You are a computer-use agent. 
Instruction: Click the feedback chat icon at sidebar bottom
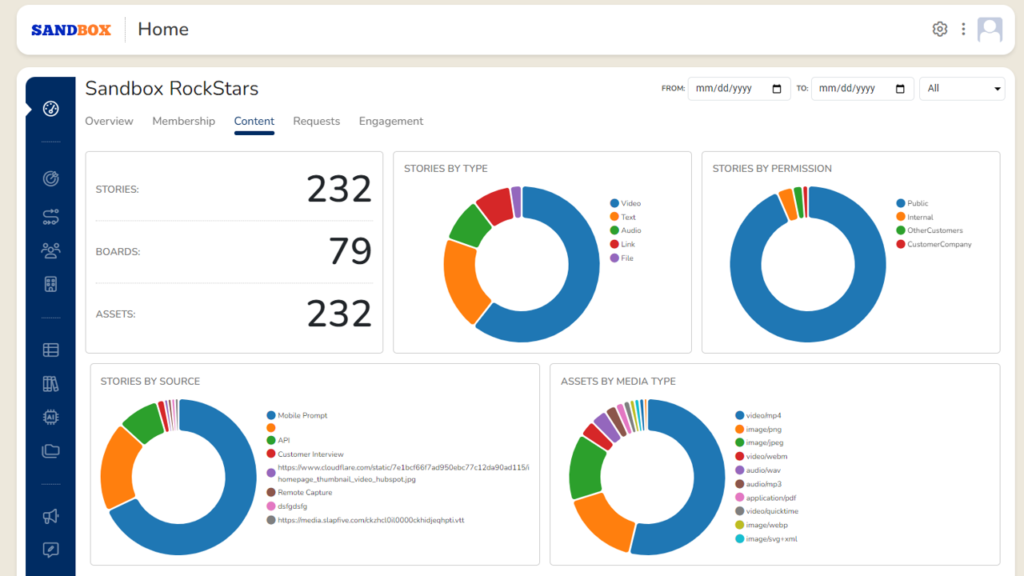(50, 549)
